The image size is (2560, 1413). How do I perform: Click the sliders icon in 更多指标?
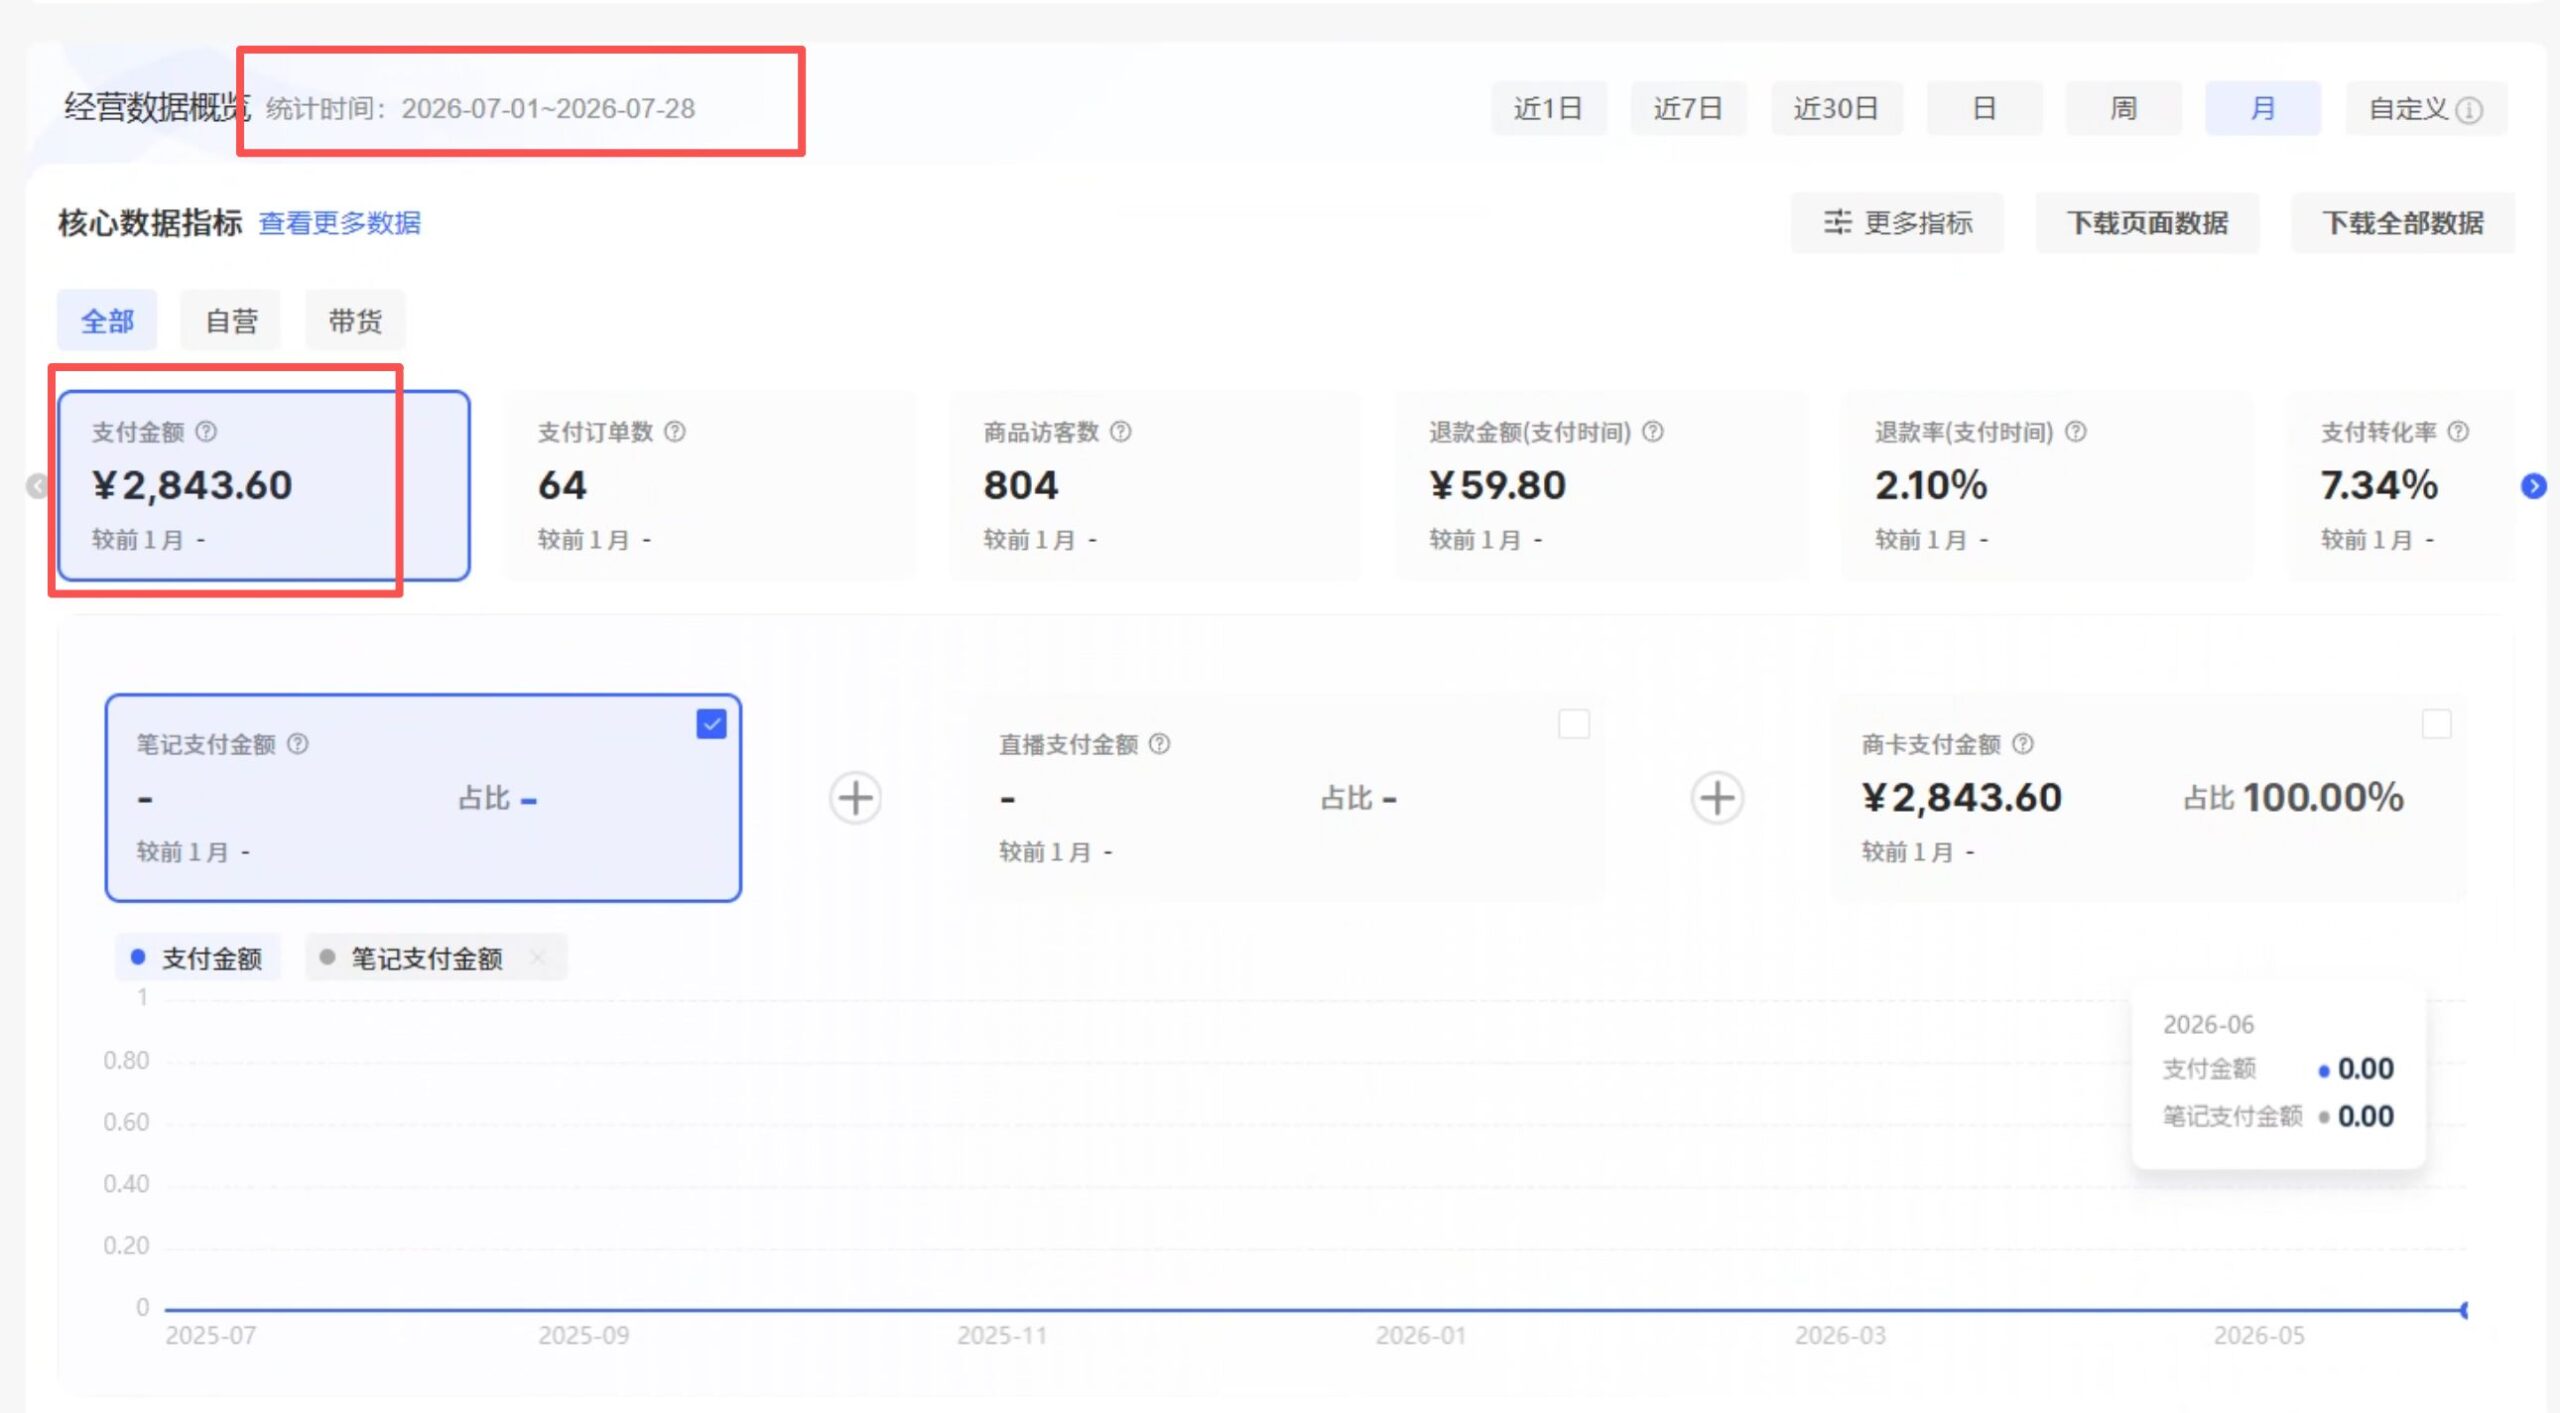[1837, 222]
